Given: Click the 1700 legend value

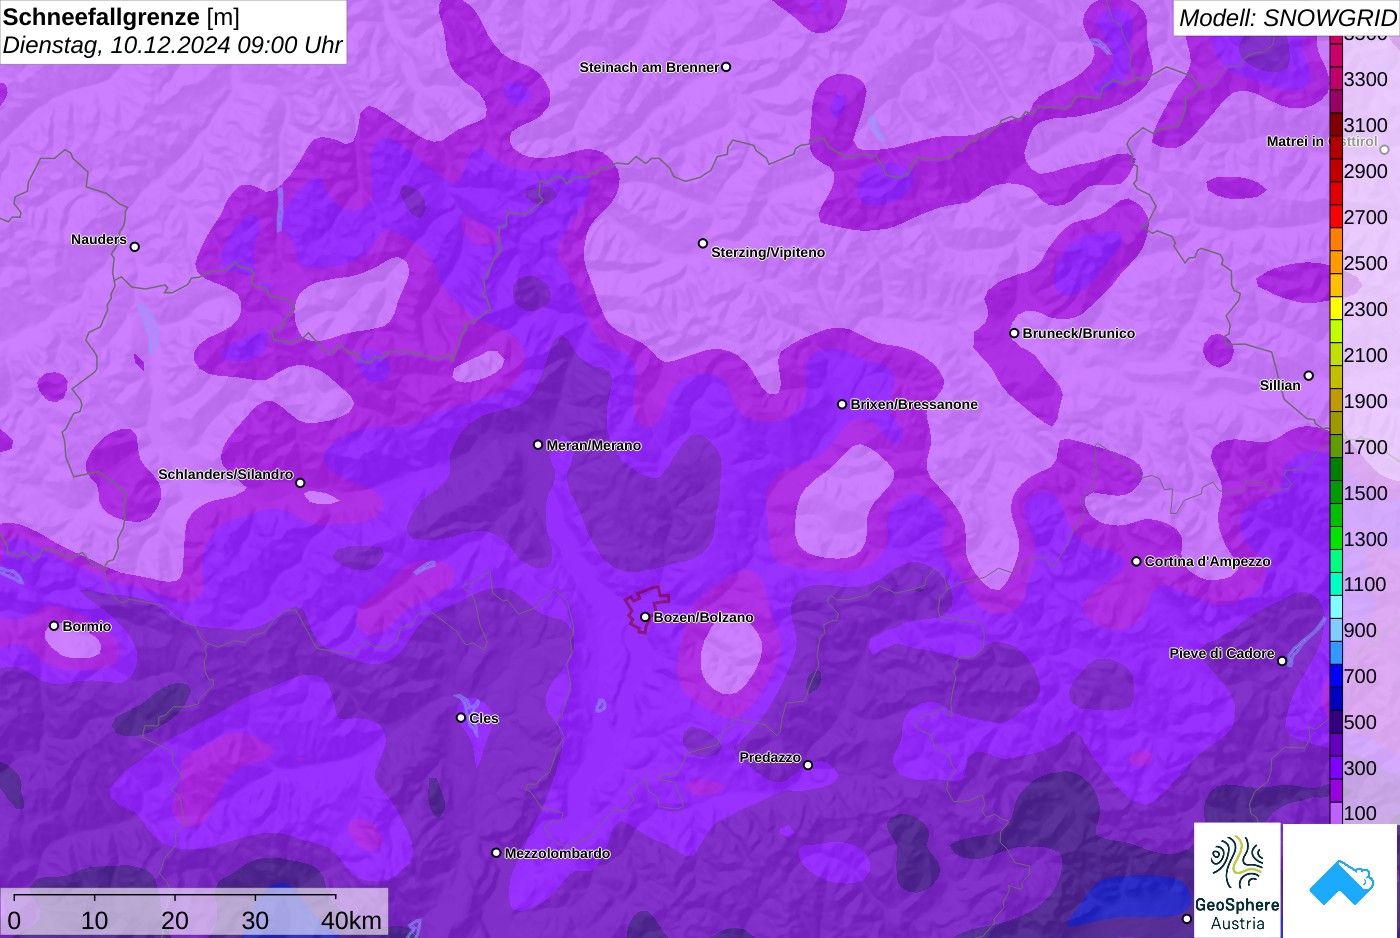Looking at the screenshot, I should (x=1365, y=448).
